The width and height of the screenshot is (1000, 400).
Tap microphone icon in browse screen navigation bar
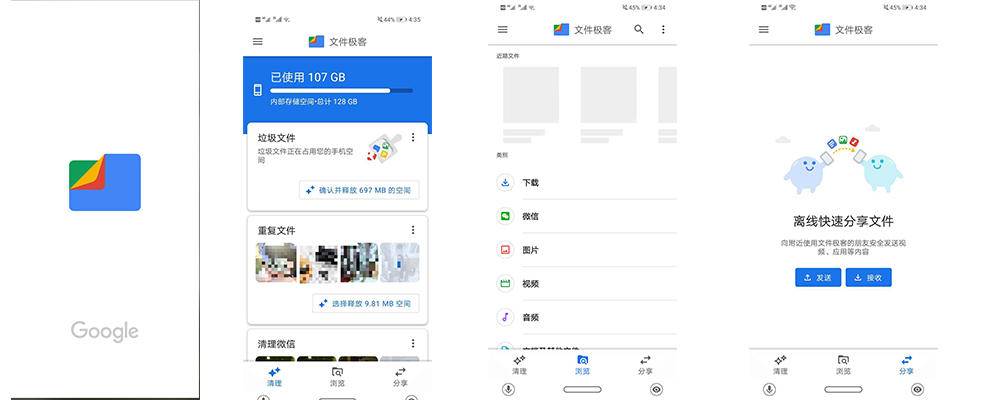coord(508,389)
